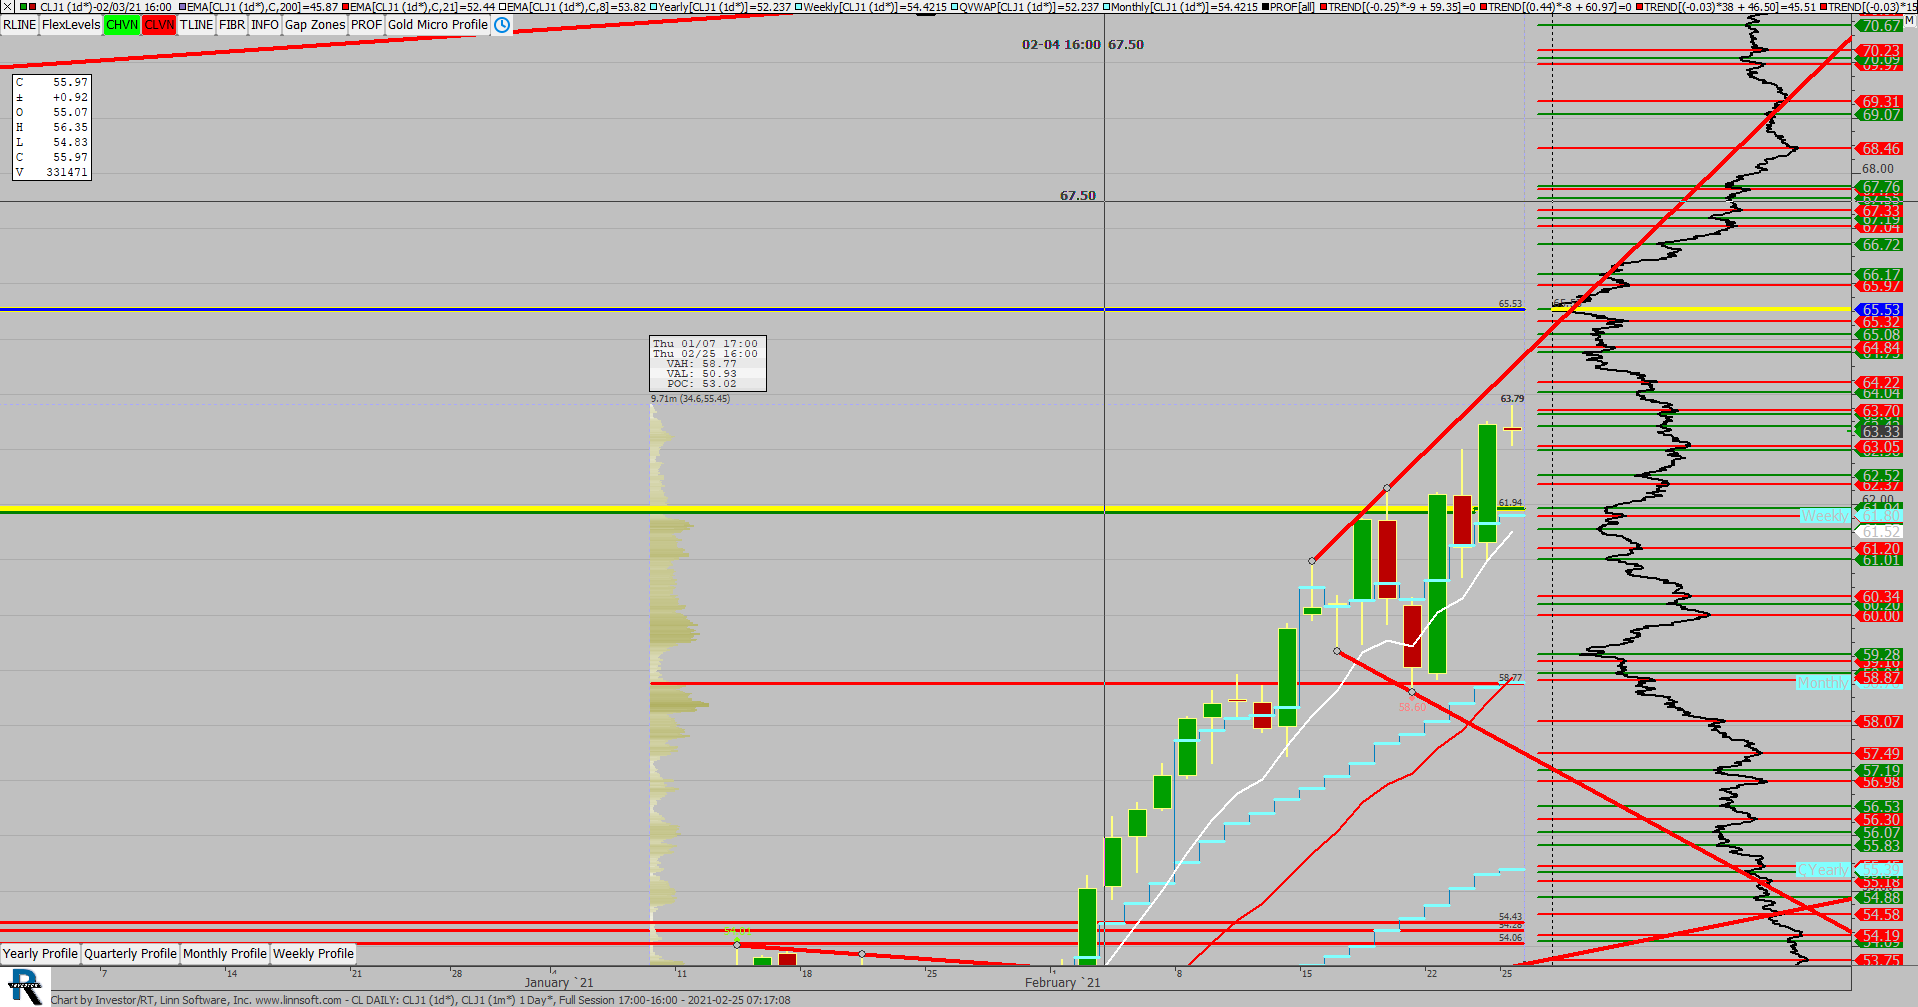This screenshot has height=1007, width=1918.
Task: Click the OHLC data info box
Action: pos(52,127)
